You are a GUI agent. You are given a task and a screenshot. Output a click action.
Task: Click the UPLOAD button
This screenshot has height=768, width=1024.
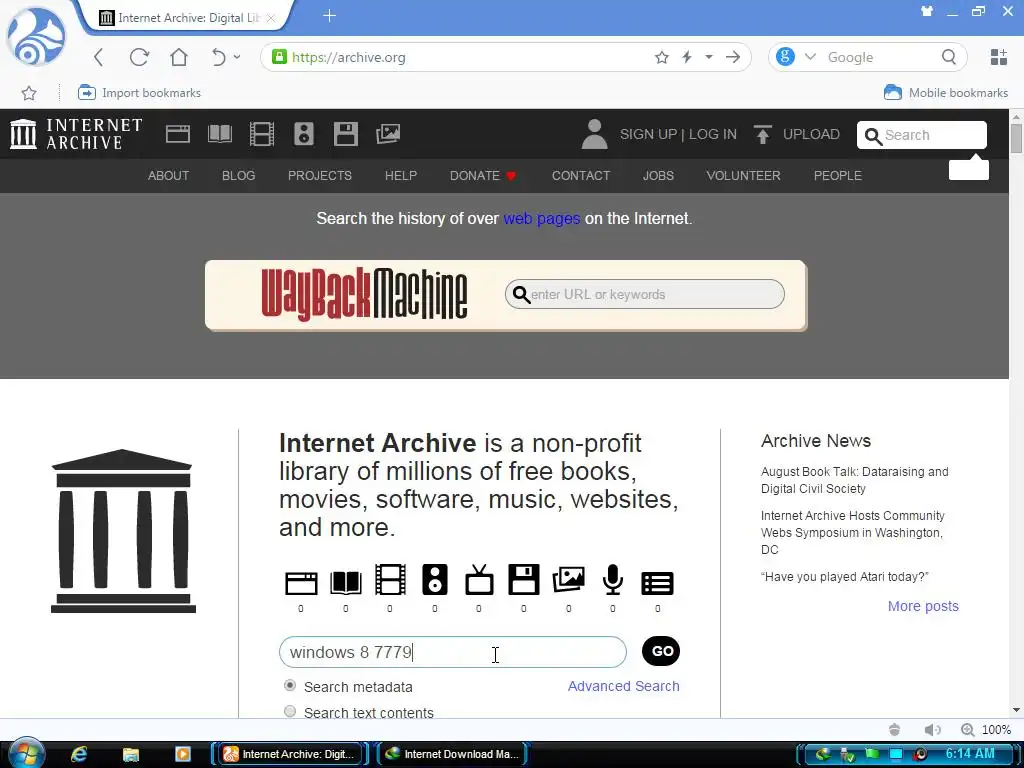797,135
